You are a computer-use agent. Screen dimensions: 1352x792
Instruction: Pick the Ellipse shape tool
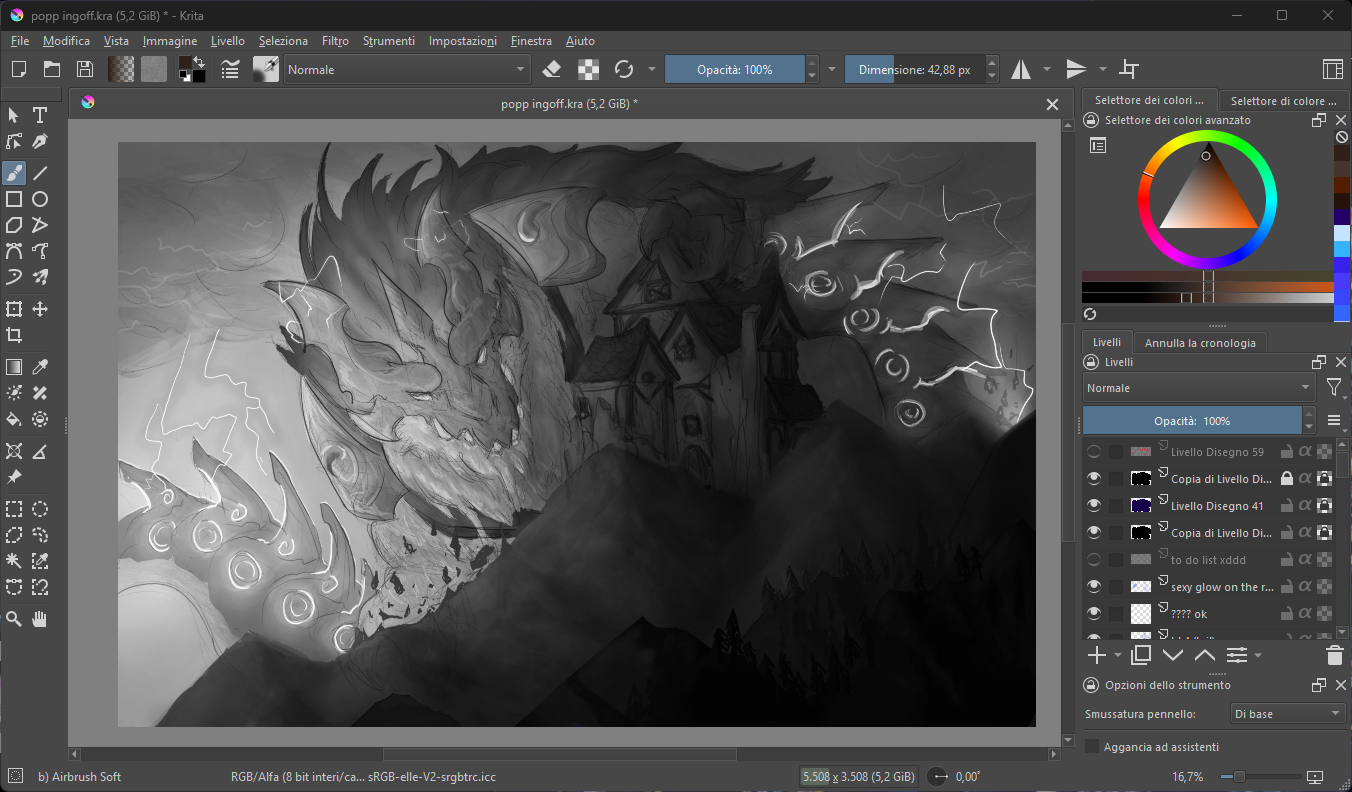click(40, 199)
